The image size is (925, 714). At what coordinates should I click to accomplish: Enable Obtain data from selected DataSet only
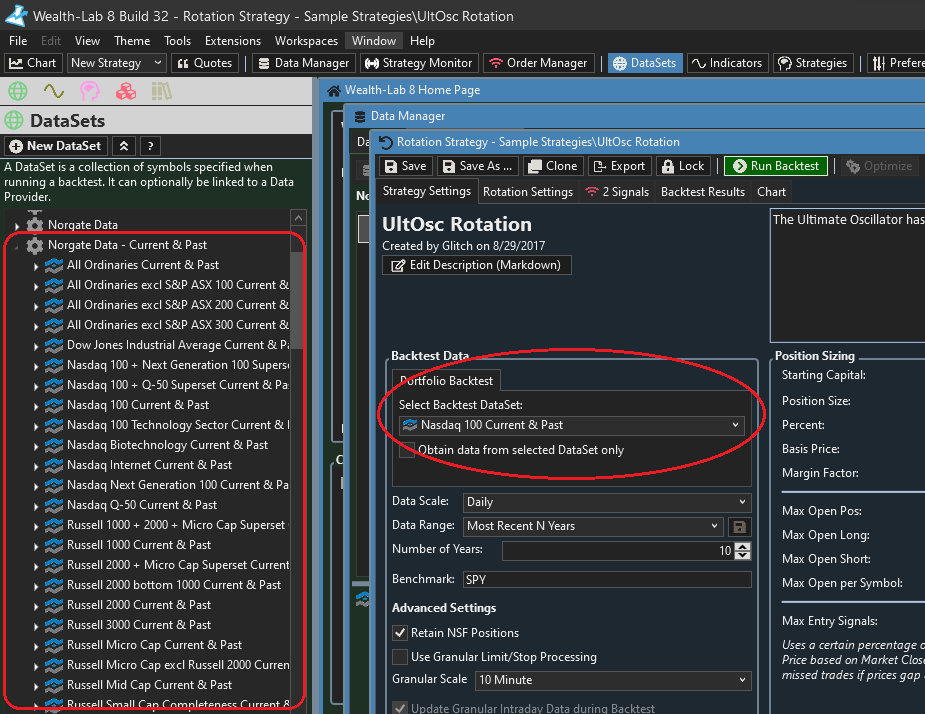coord(407,450)
